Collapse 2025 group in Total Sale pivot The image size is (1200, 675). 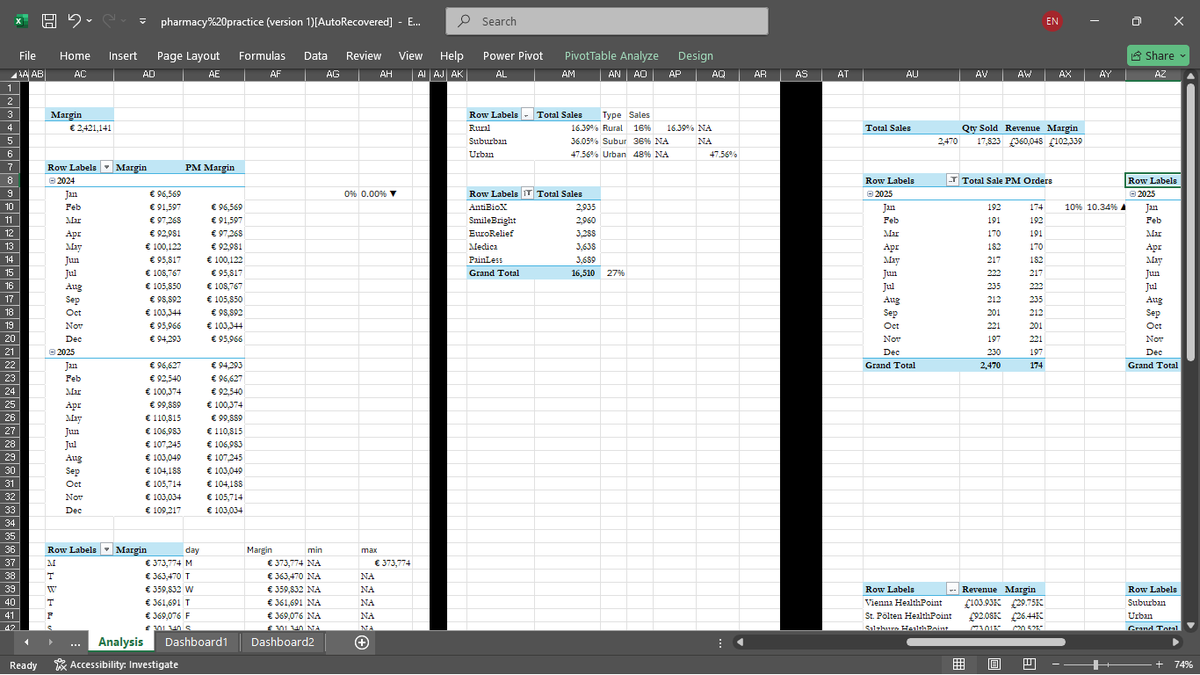tap(869, 193)
